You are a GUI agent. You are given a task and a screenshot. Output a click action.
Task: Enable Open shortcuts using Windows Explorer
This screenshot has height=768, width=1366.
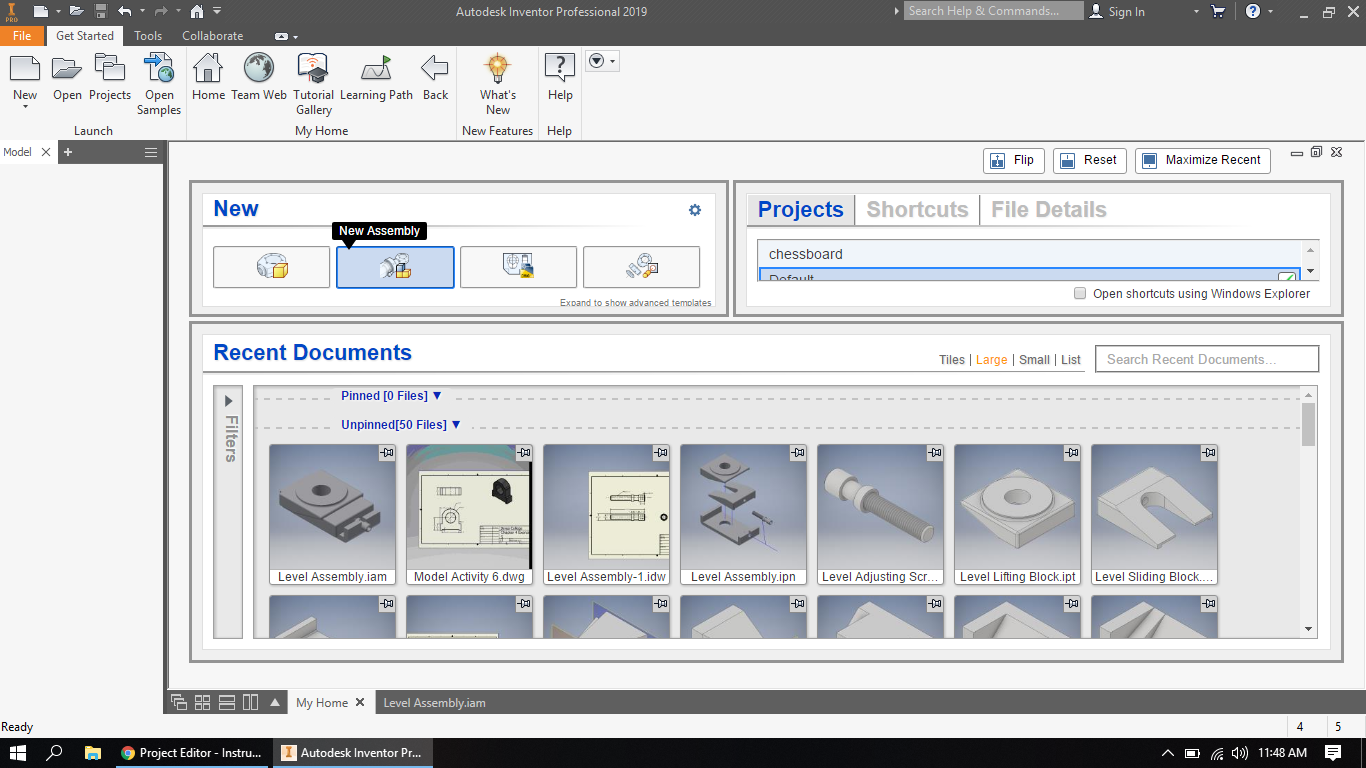tap(1079, 293)
